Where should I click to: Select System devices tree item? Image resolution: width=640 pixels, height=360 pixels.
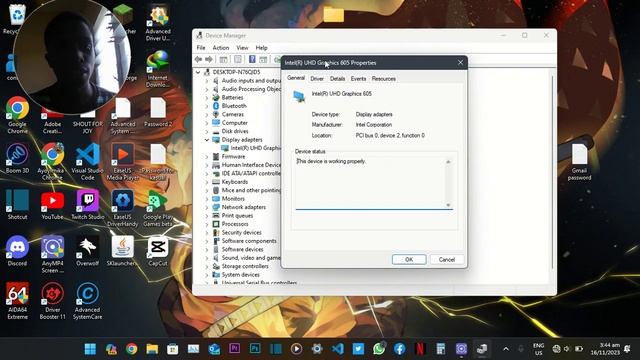(x=240, y=275)
